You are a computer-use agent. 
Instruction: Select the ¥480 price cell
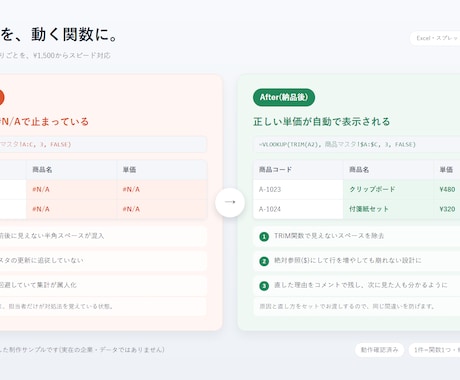pos(447,190)
